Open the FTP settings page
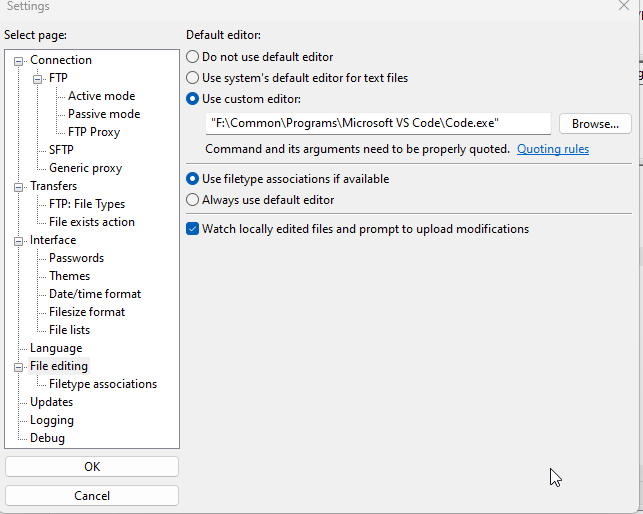The image size is (643, 514). [58, 78]
